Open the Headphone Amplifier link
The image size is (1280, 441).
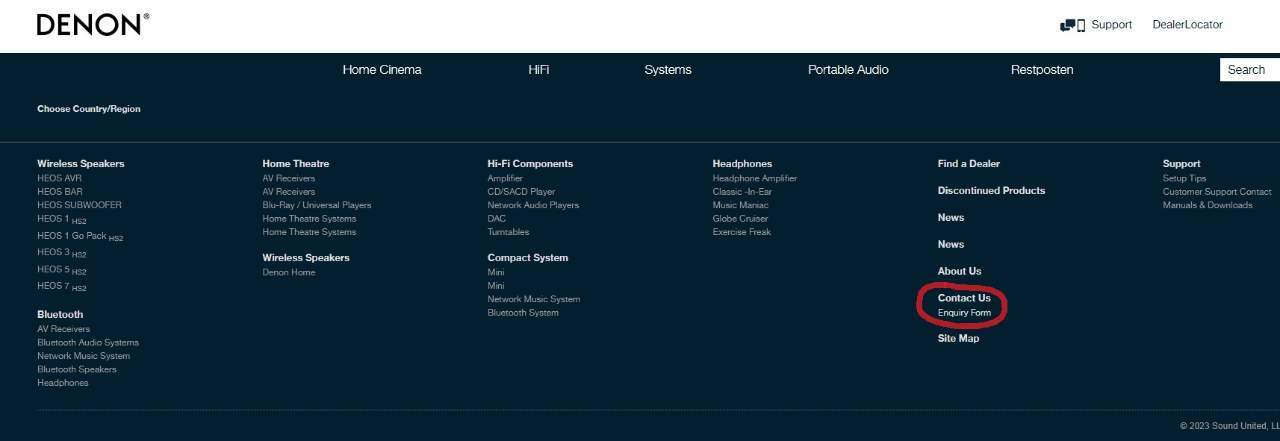[754, 178]
